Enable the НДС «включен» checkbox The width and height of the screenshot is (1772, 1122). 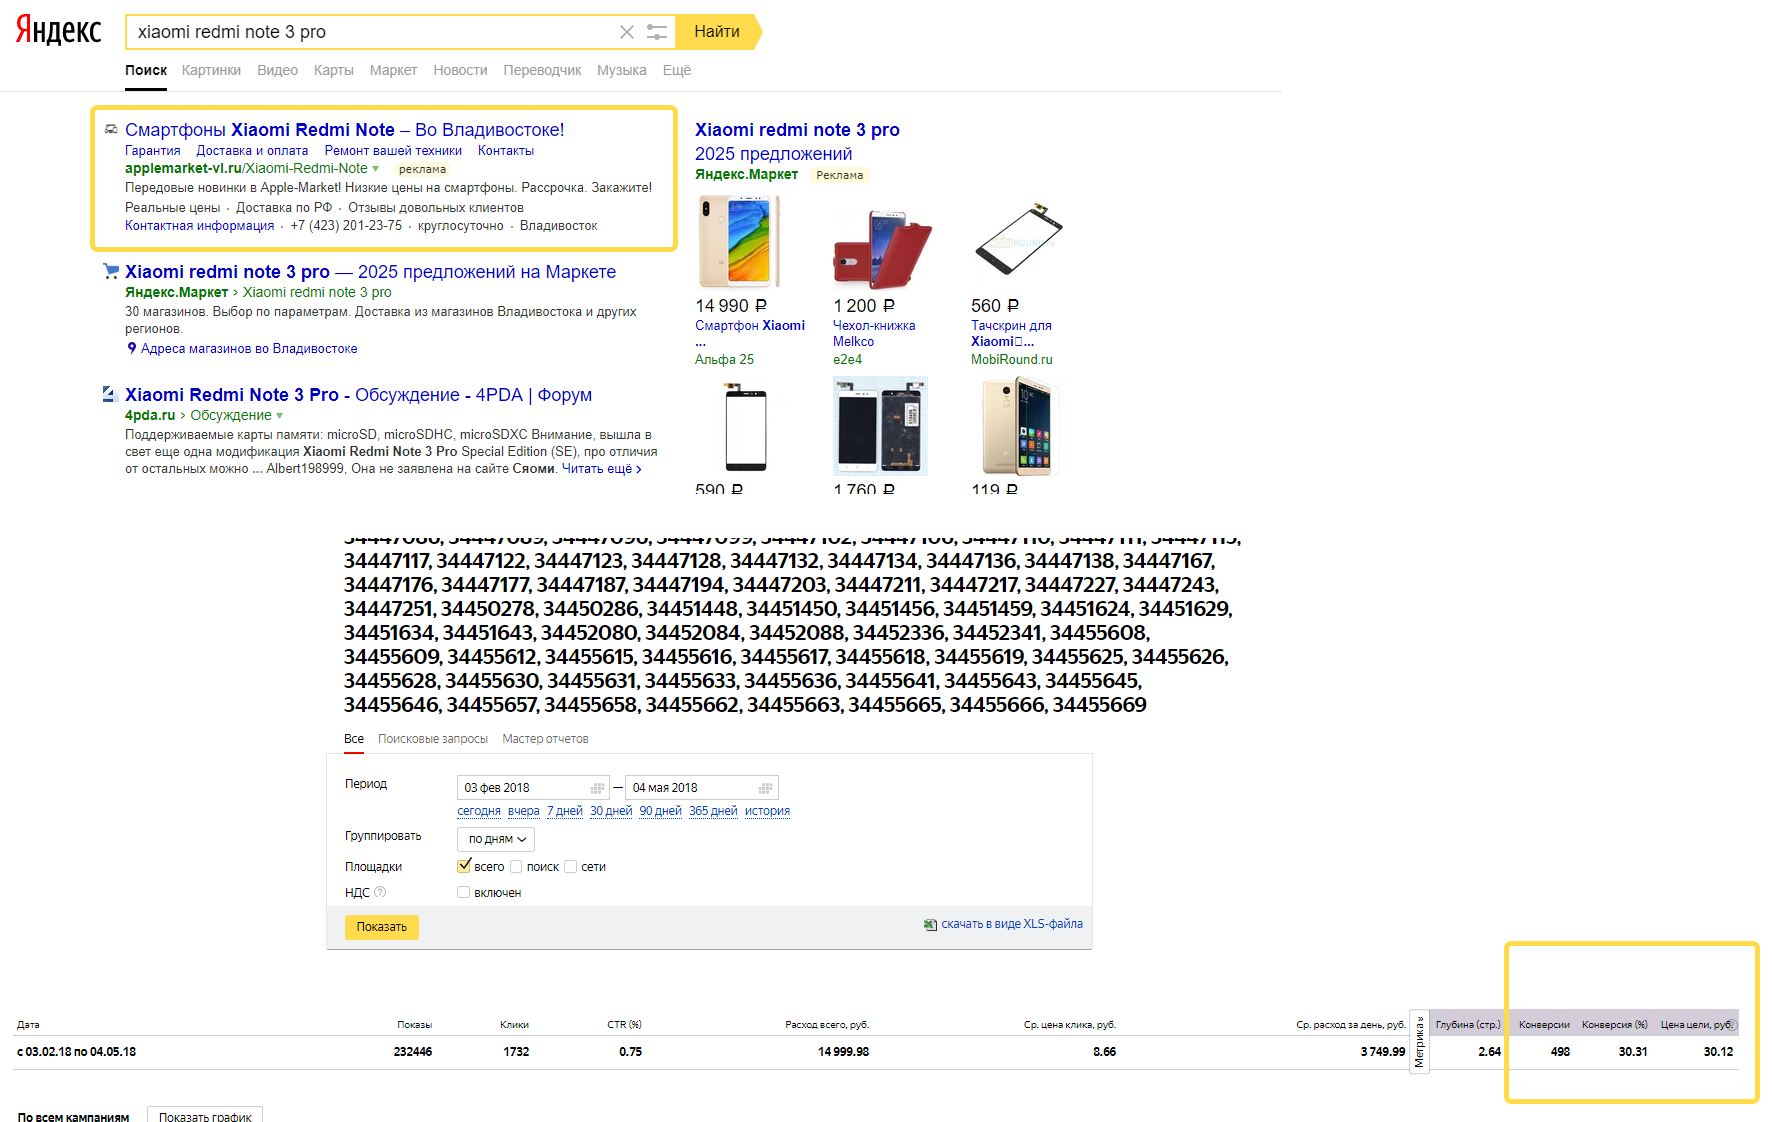click(x=463, y=892)
